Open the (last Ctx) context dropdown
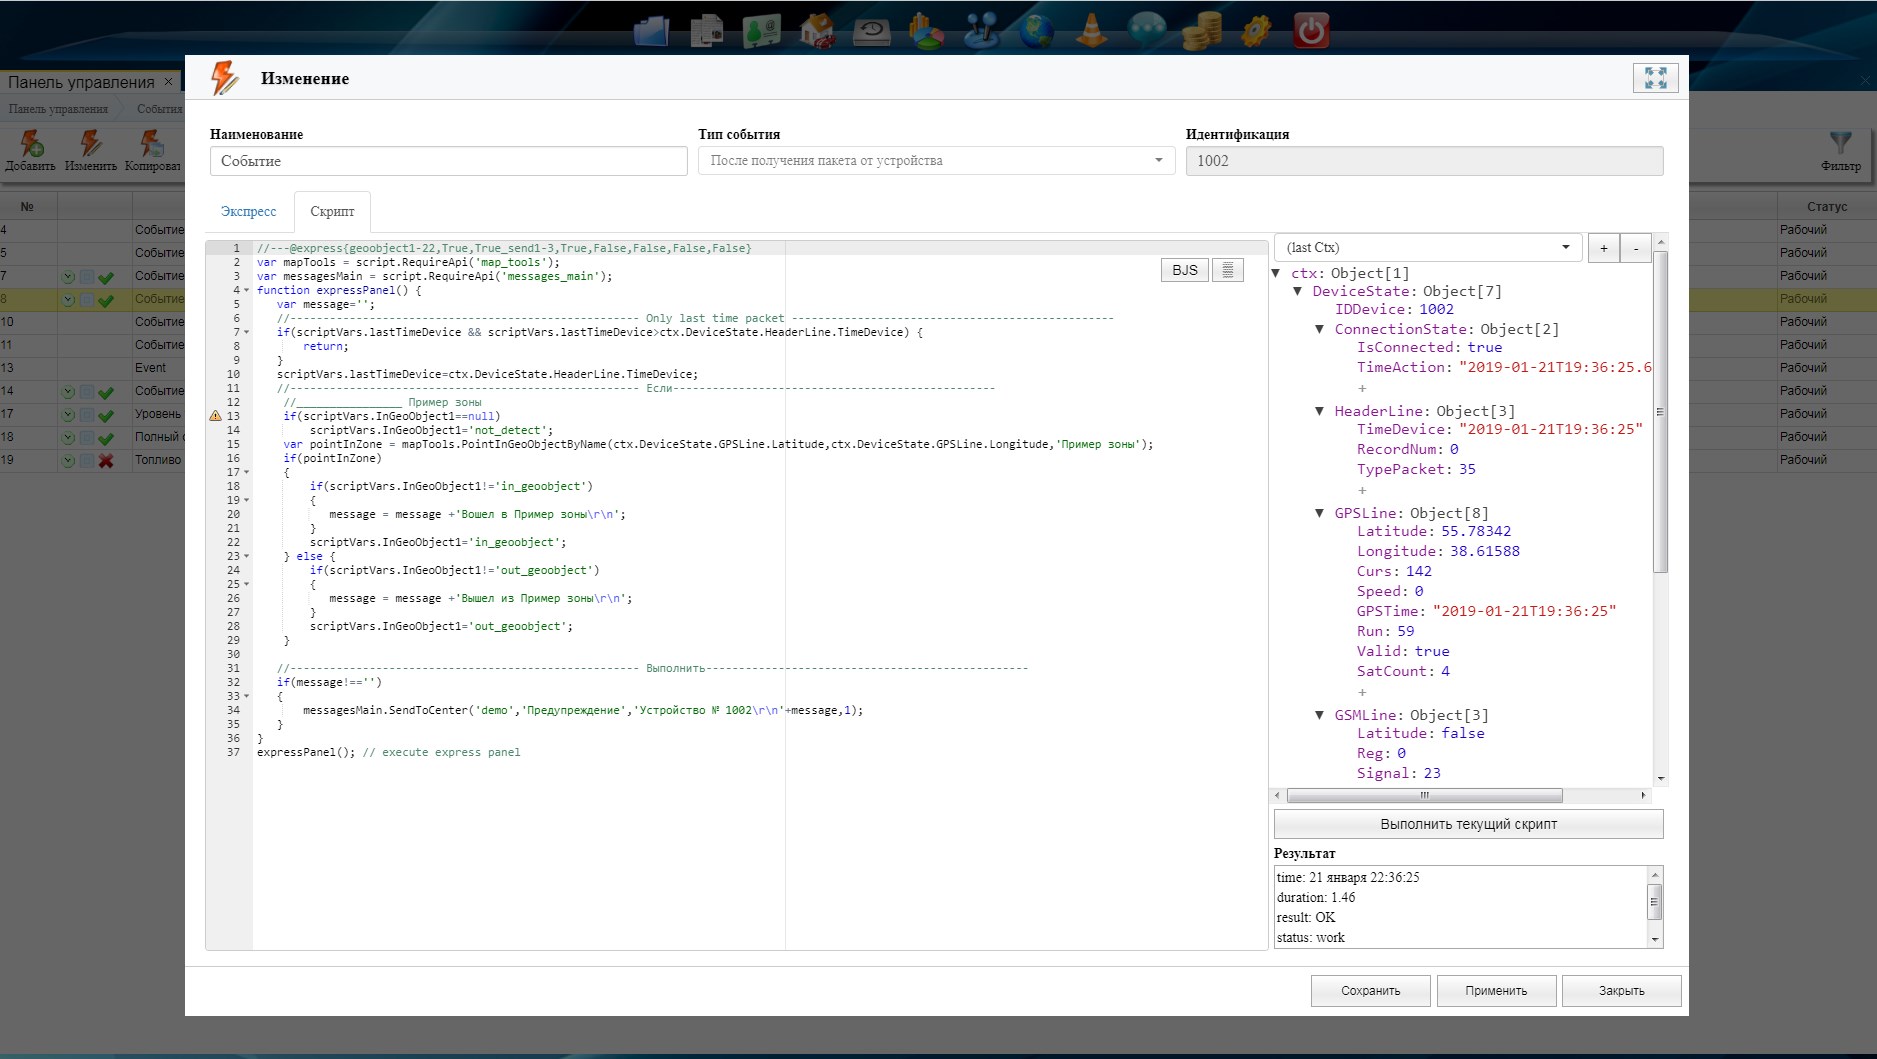This screenshot has width=1877, height=1059. click(1427, 248)
